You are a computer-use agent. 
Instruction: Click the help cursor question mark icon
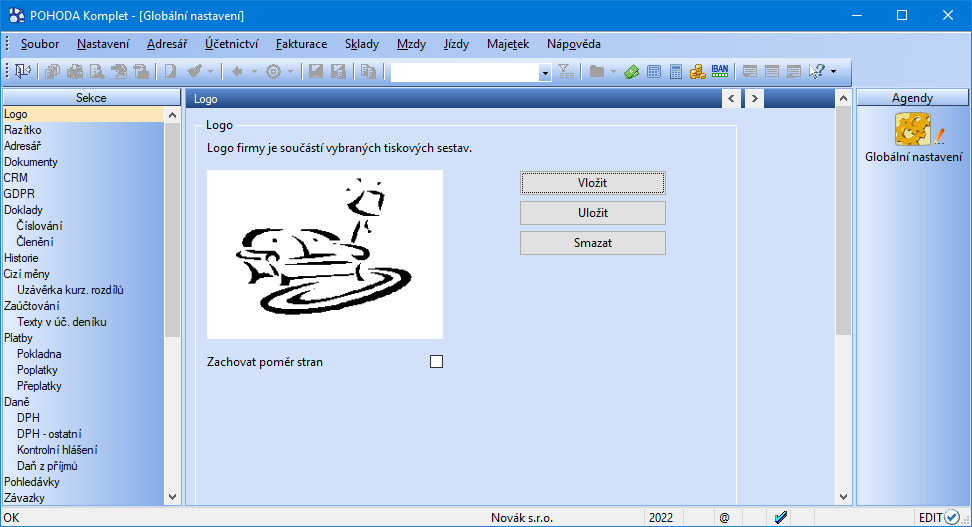(817, 71)
